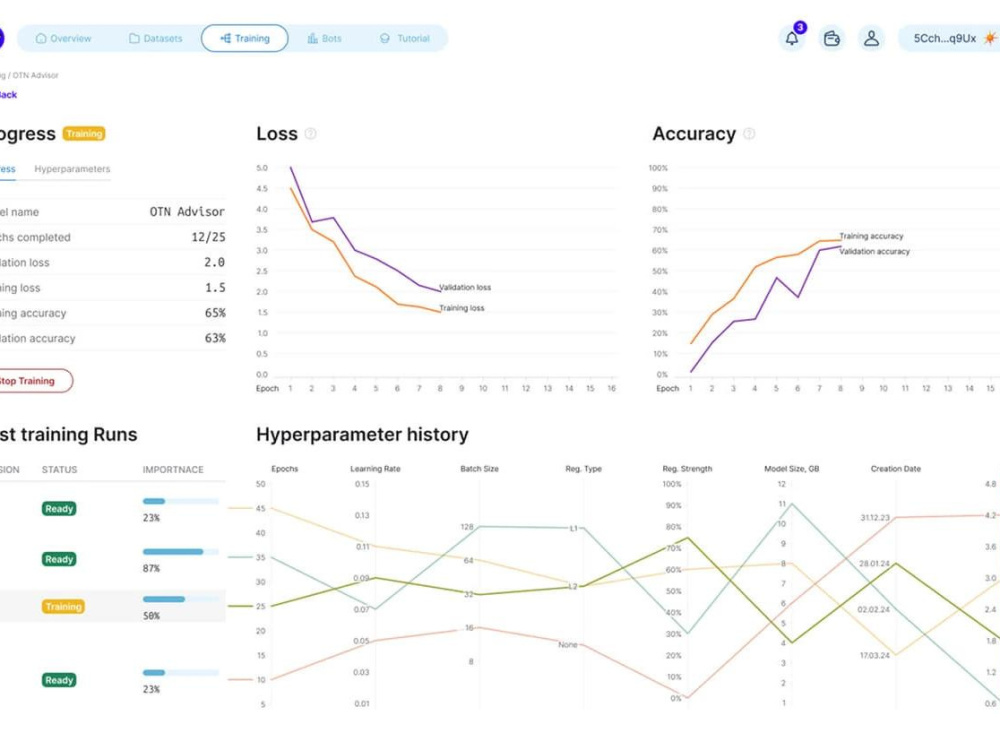This screenshot has width=1000, height=750.
Task: Open the Tutorial page
Action: point(405,38)
